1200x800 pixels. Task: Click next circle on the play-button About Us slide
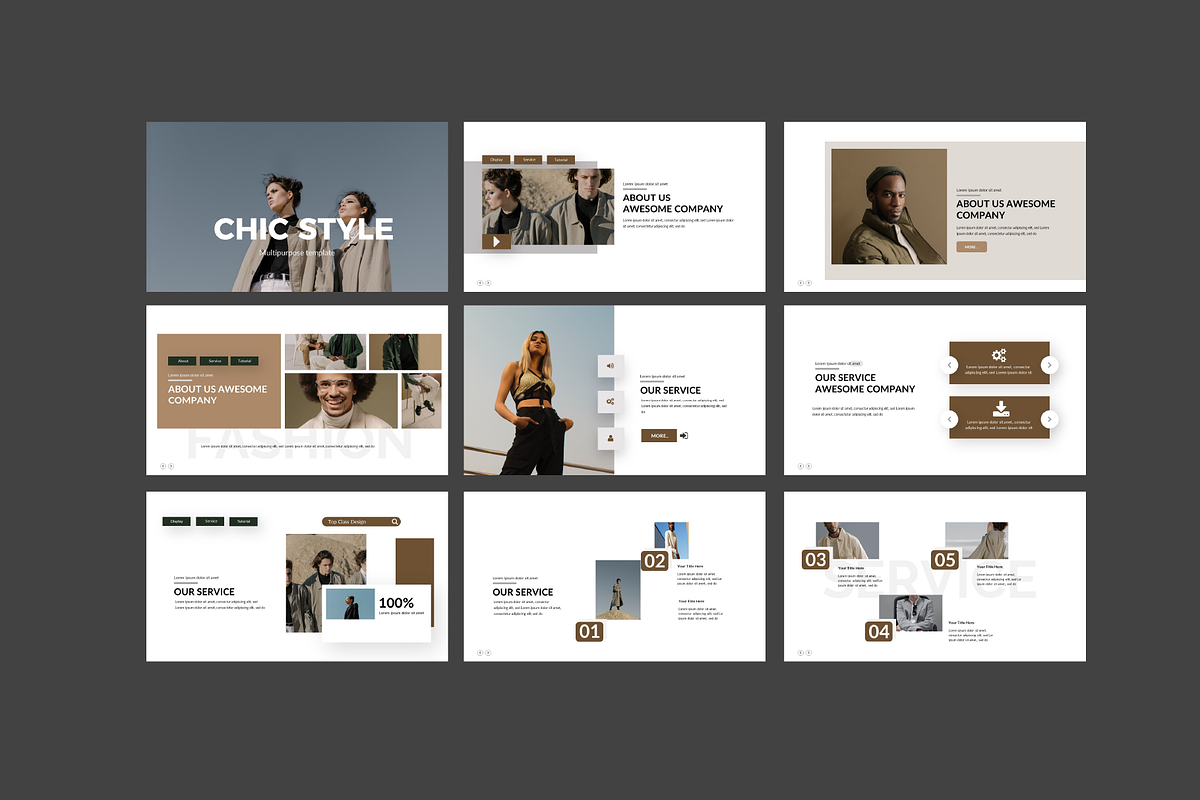(x=488, y=283)
